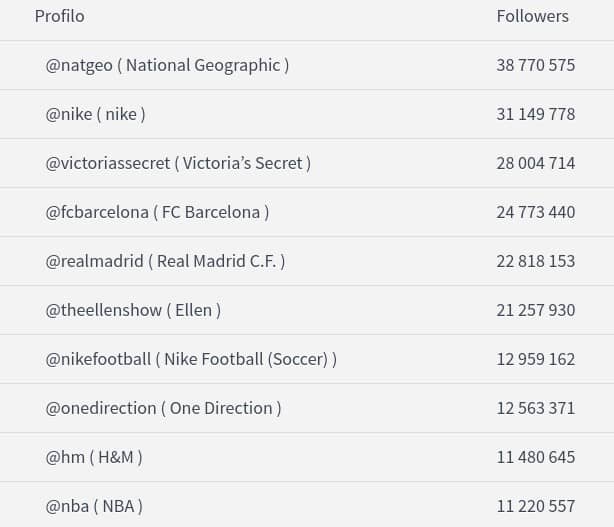Open the @theellenshow Ellen profile
The width and height of the screenshot is (614, 527).
(x=133, y=310)
